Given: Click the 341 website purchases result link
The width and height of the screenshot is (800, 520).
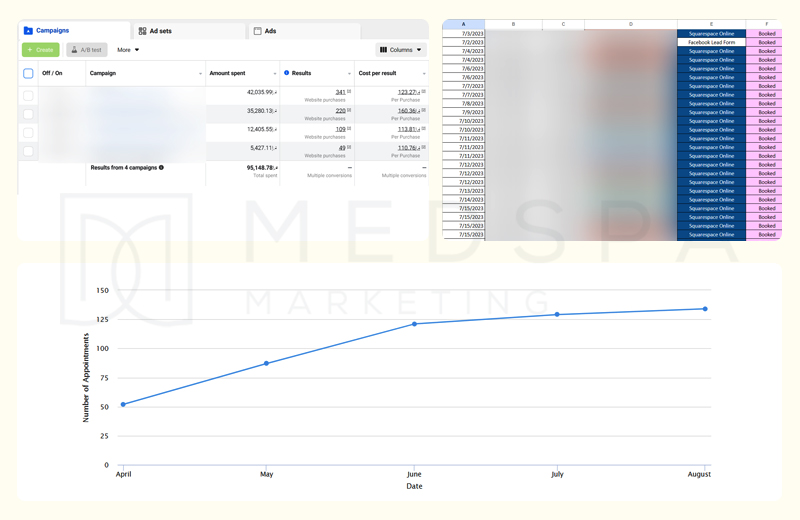Looking at the screenshot, I should (340, 92).
